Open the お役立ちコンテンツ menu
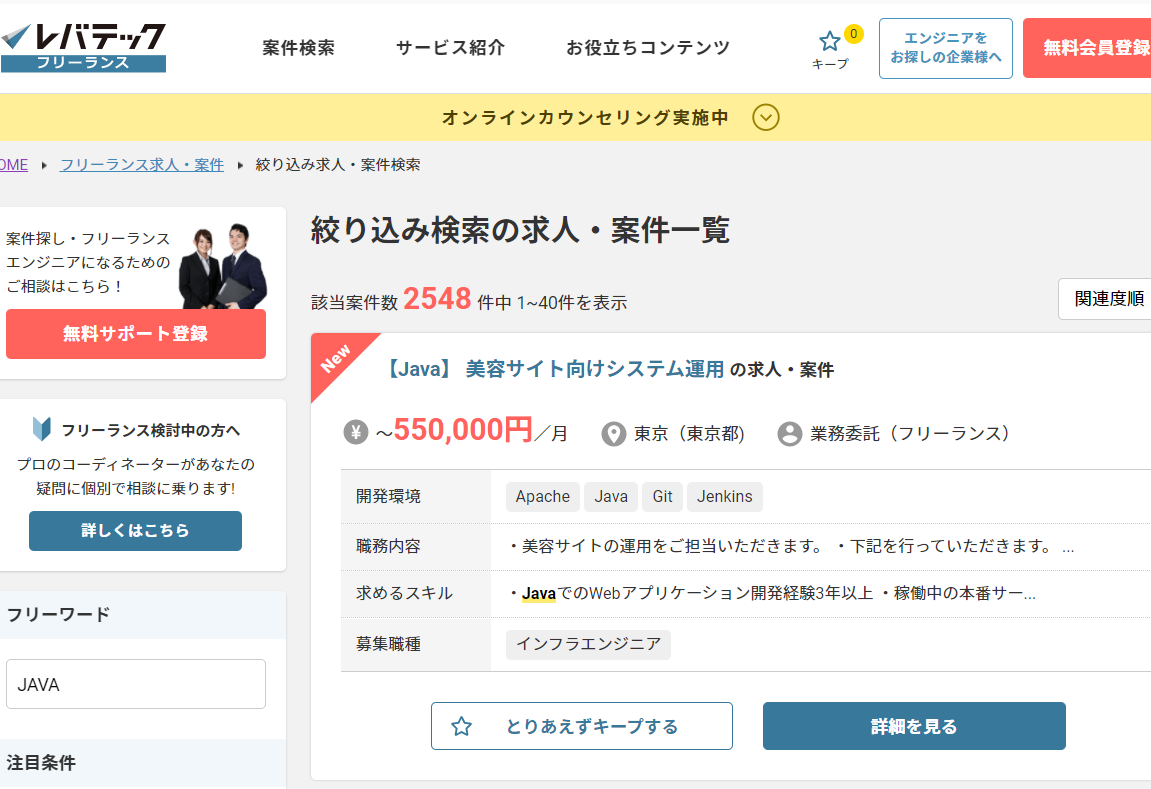Screen dimensions: 1151x789 pos(647,48)
